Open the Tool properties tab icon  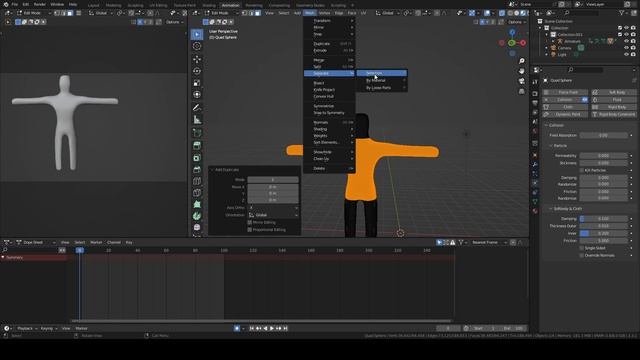pyautogui.click(x=535, y=83)
